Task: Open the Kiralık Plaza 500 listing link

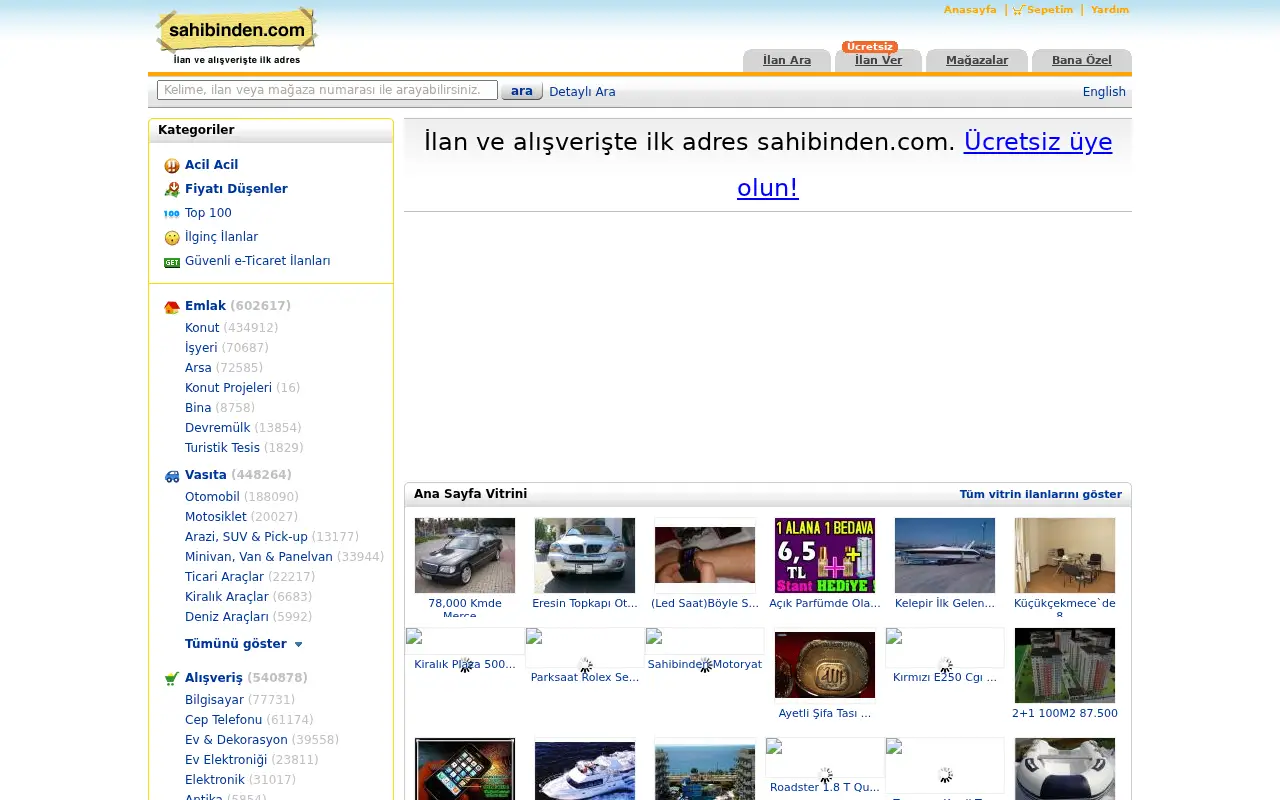Action: pyautogui.click(x=465, y=664)
